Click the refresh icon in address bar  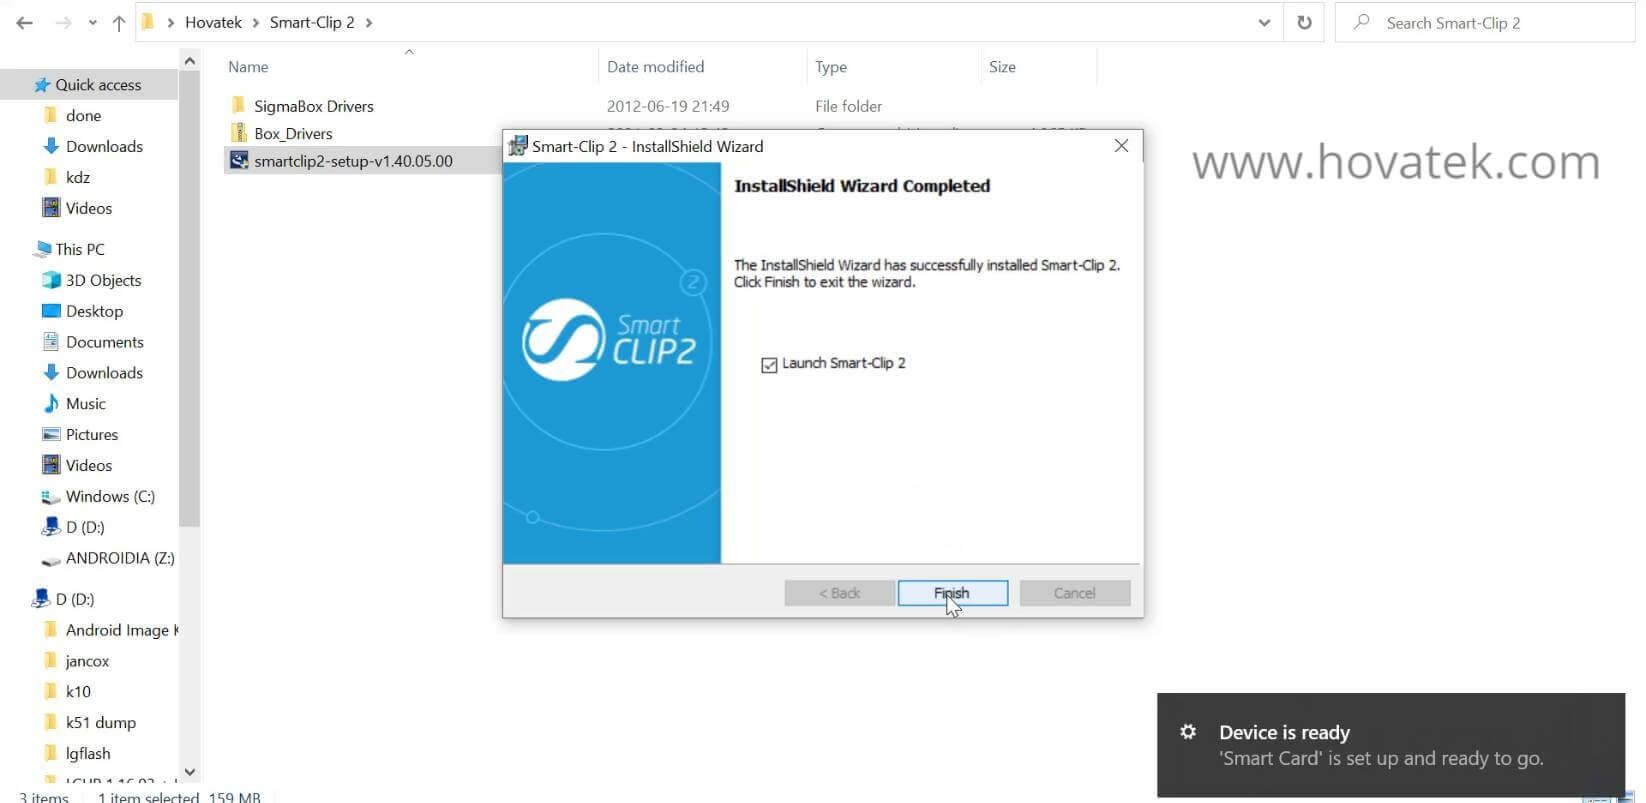[1304, 23]
